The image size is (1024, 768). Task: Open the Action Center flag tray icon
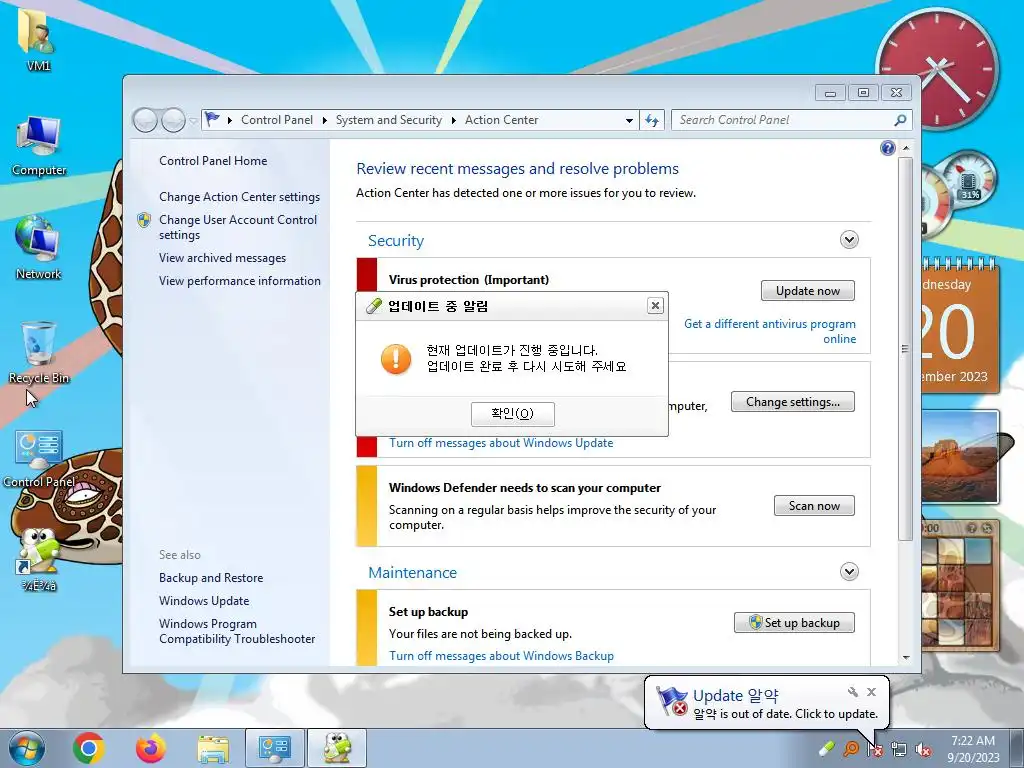874,749
